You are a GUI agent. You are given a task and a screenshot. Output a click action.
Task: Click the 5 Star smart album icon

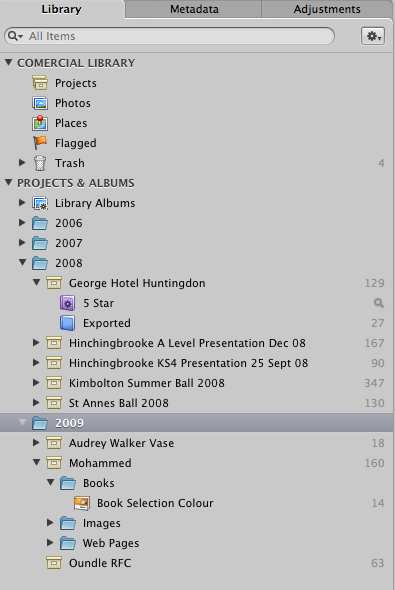[67, 303]
